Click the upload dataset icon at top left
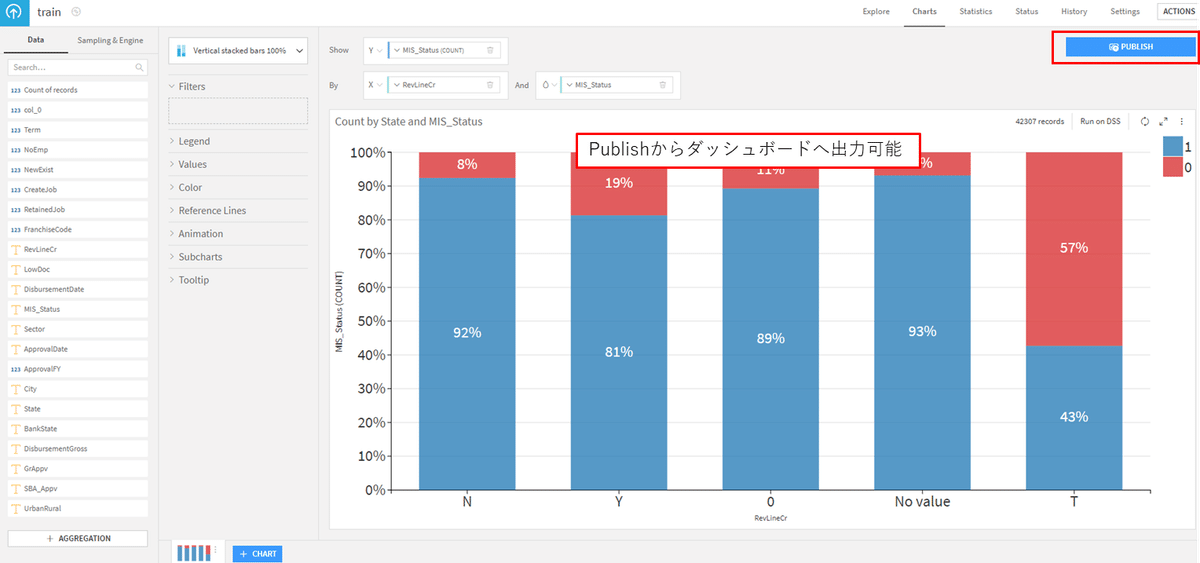Viewport: 1200px width, 563px height. click(14, 12)
